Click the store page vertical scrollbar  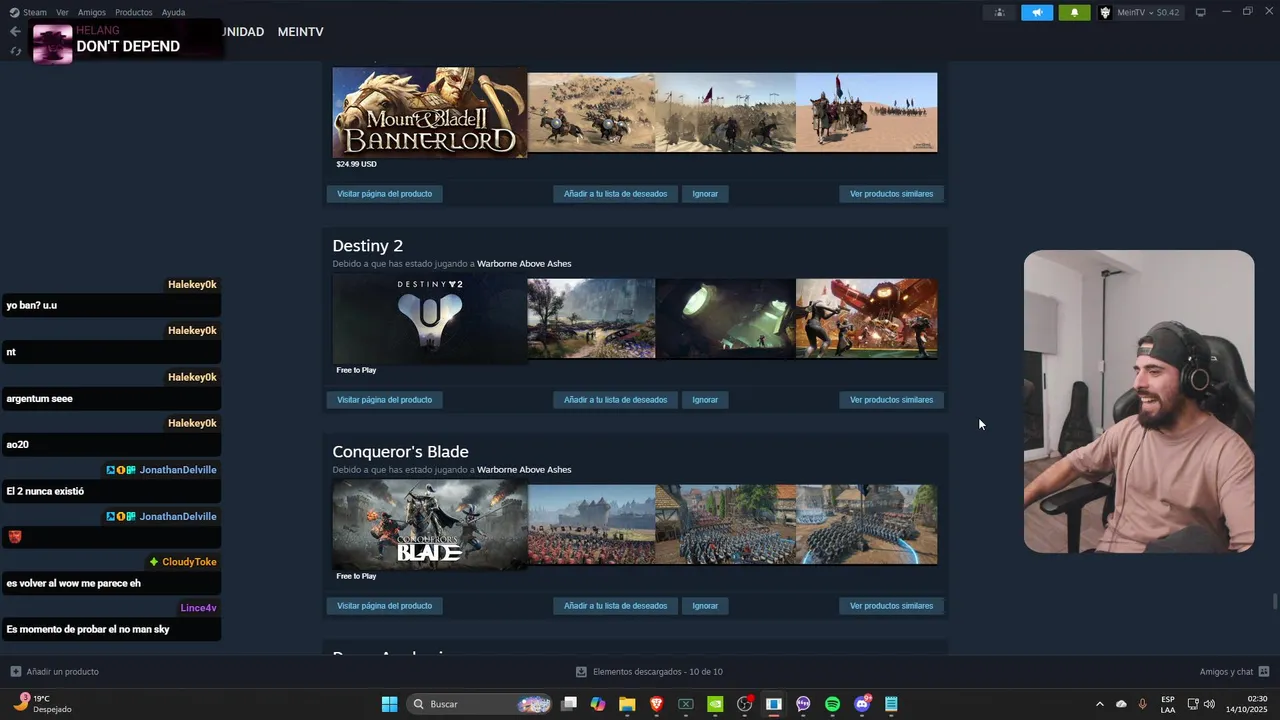1274,600
